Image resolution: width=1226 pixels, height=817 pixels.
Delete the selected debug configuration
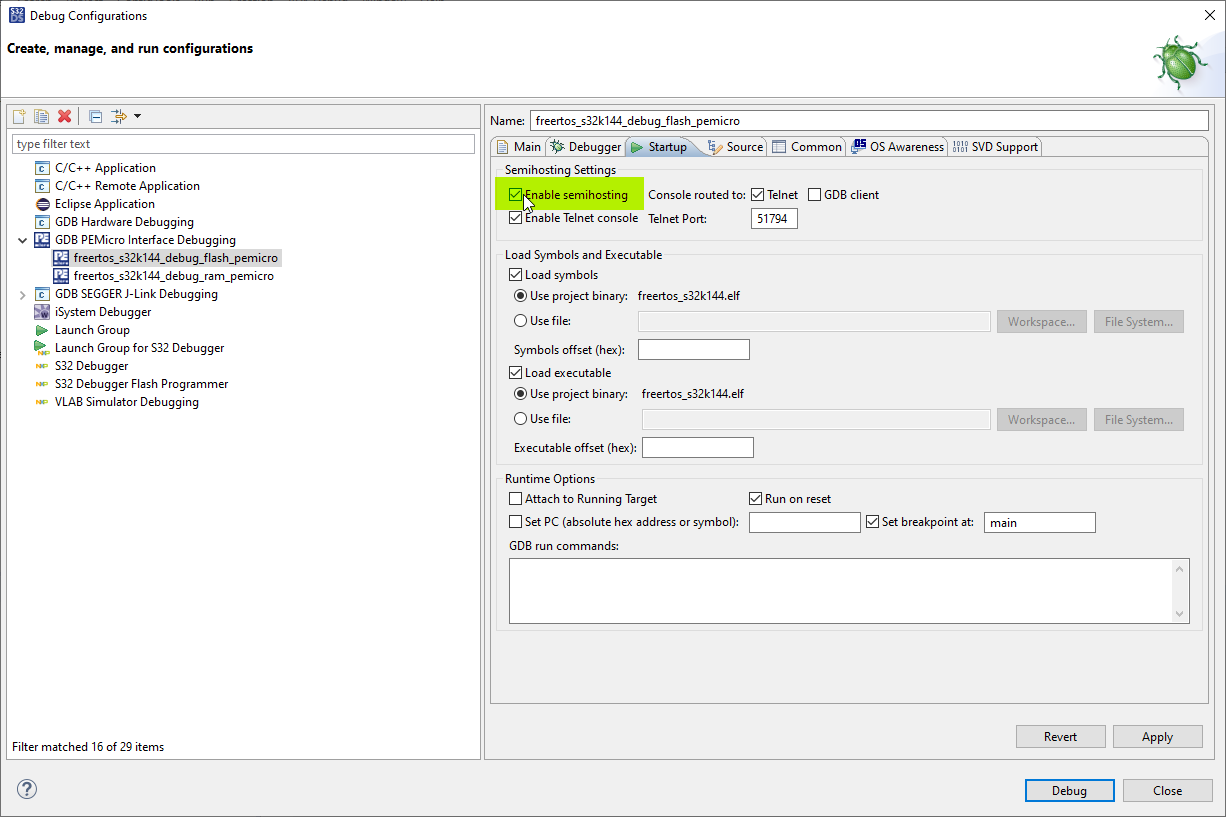point(64,115)
